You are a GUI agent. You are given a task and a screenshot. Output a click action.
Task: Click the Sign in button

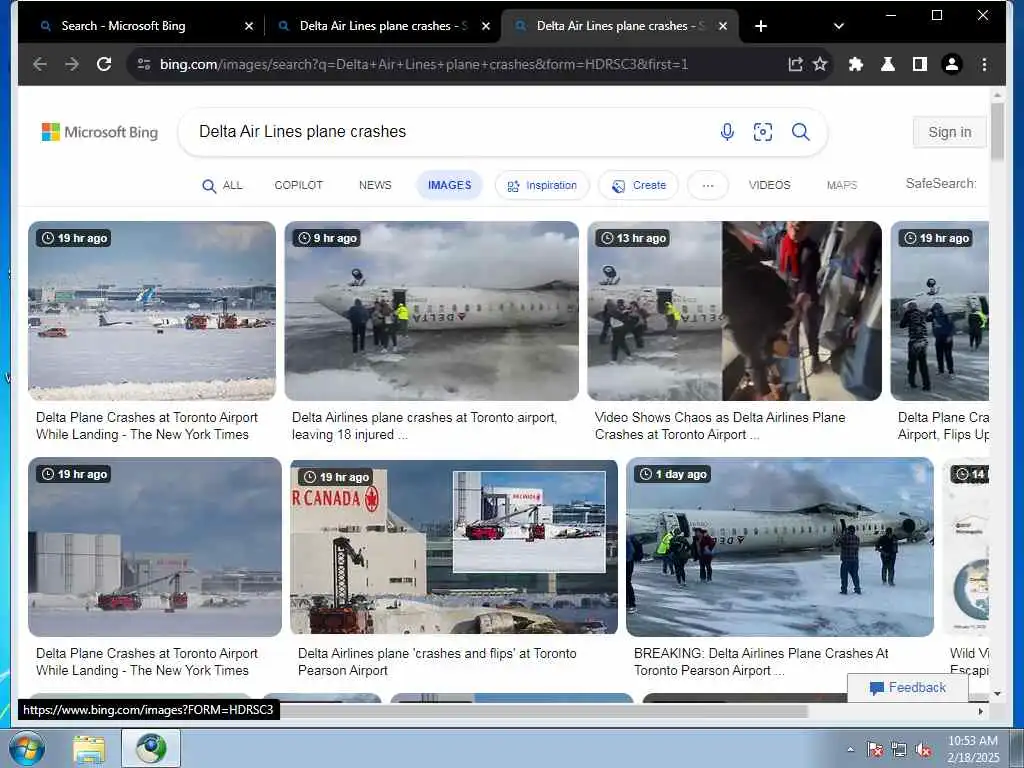pos(950,132)
